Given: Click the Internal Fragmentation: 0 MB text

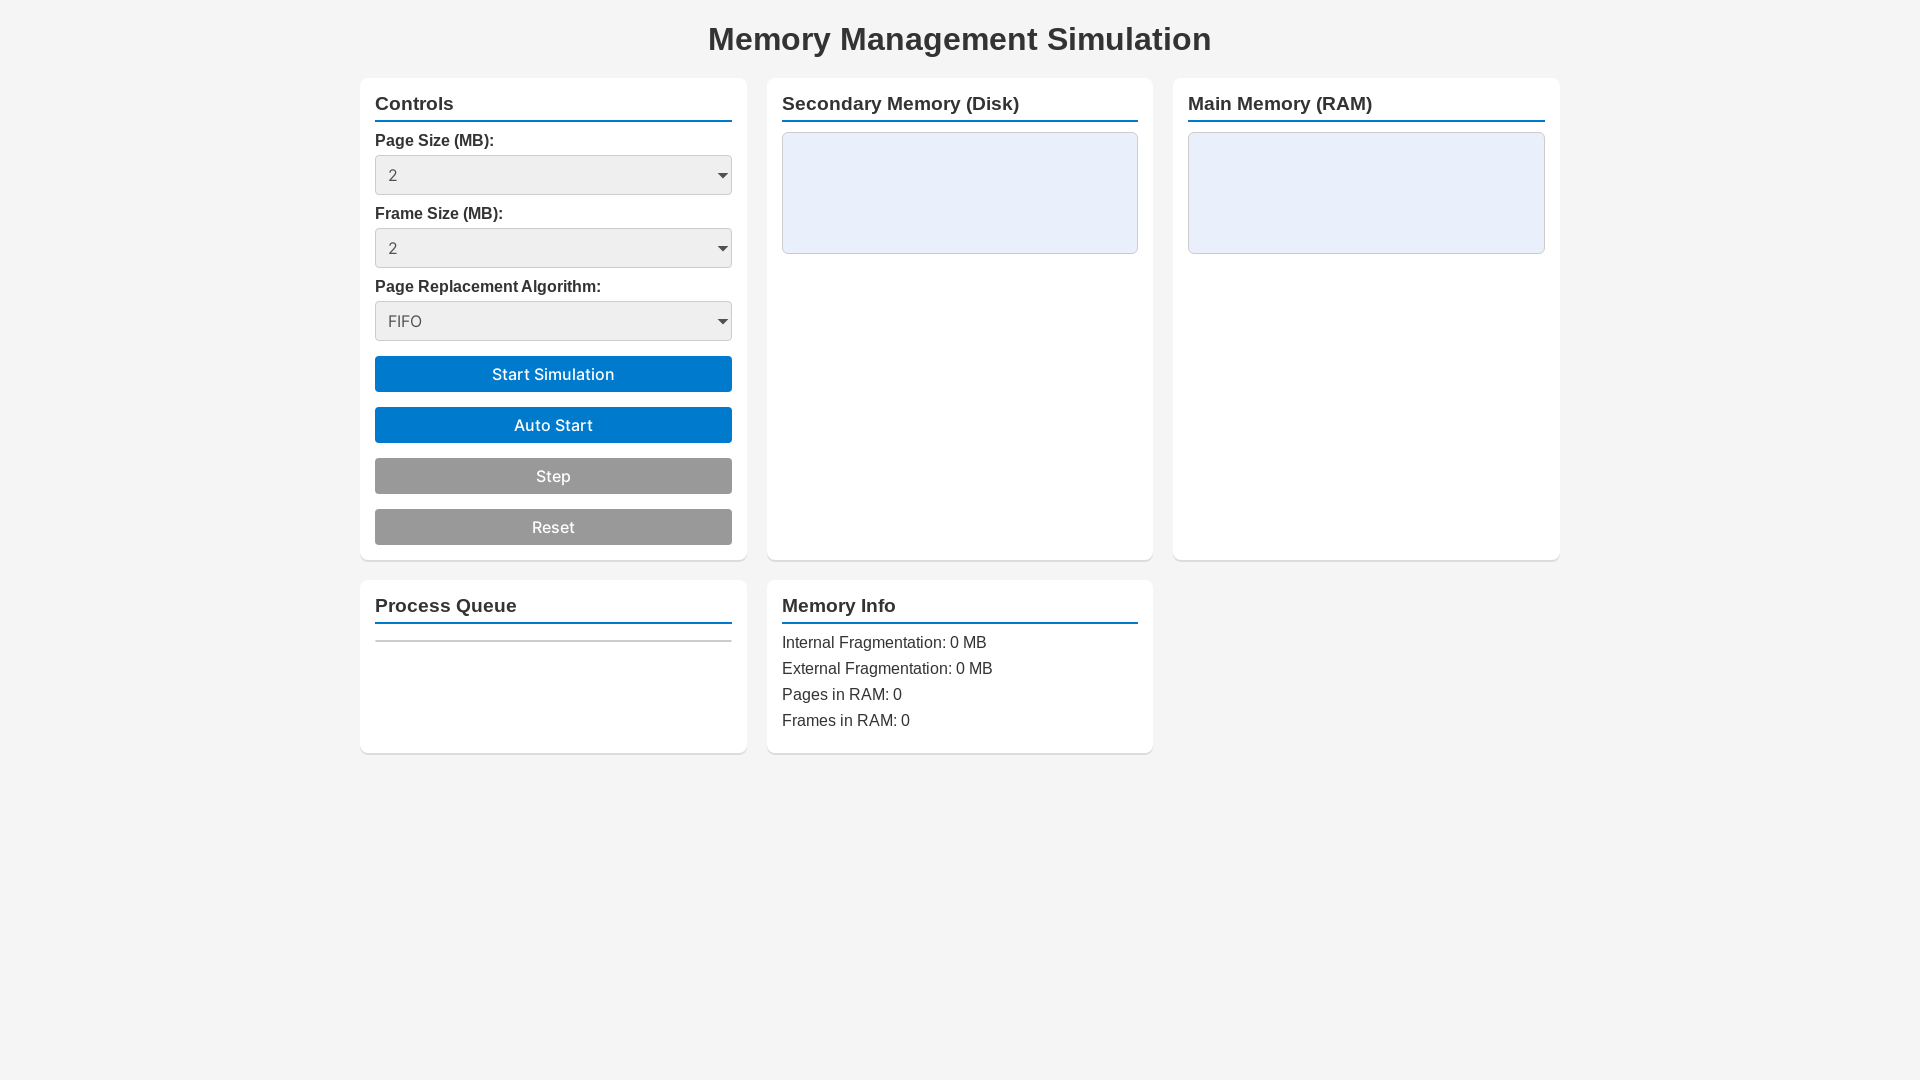Looking at the screenshot, I should point(884,643).
